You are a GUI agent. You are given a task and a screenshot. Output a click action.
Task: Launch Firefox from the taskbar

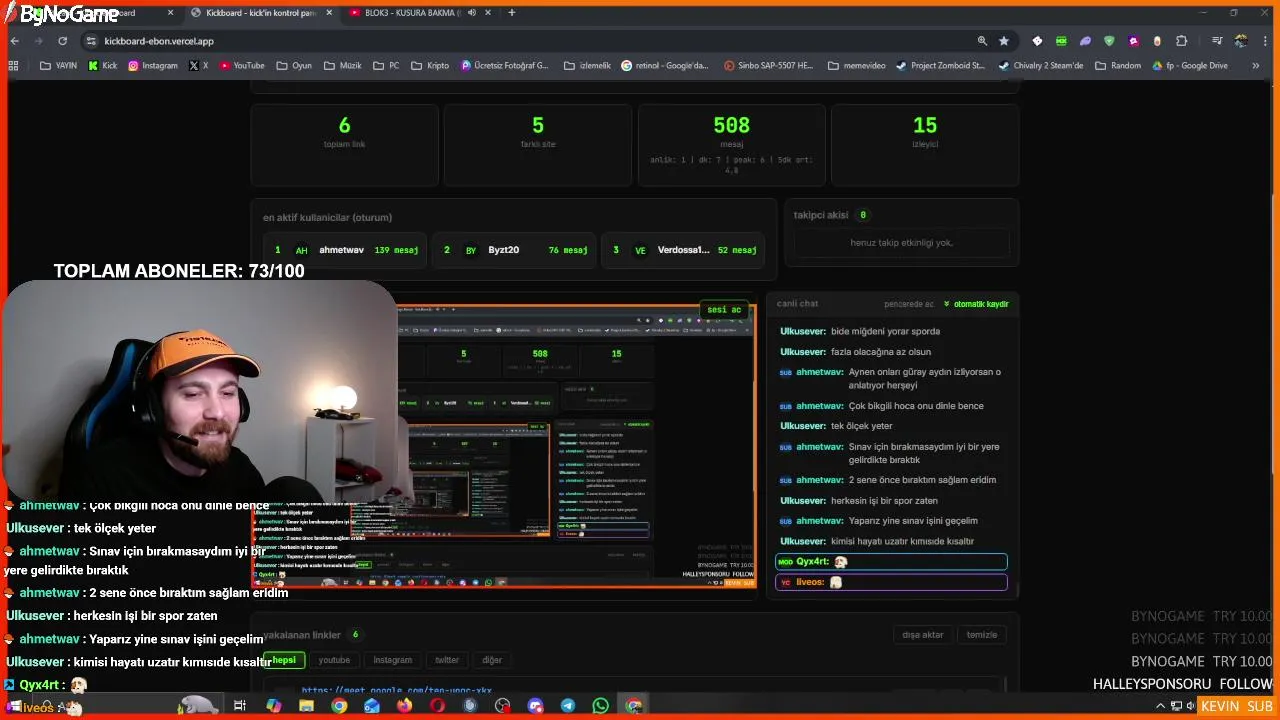(404, 706)
